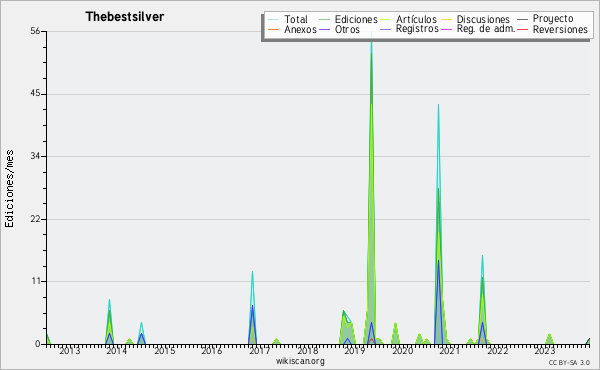
Task: Click the 2016 x-axis year label
Action: coord(212,351)
